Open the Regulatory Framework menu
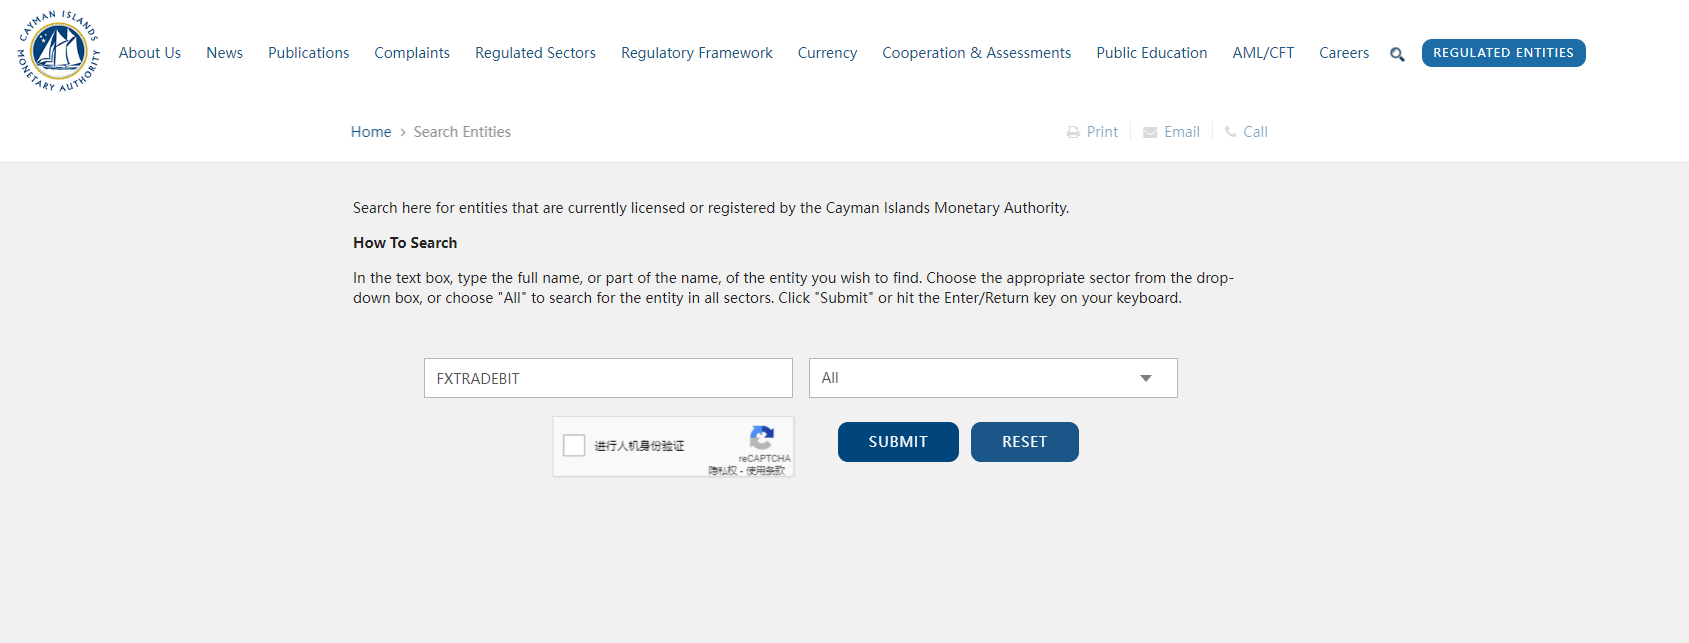The height and width of the screenshot is (643, 1689). tap(696, 53)
